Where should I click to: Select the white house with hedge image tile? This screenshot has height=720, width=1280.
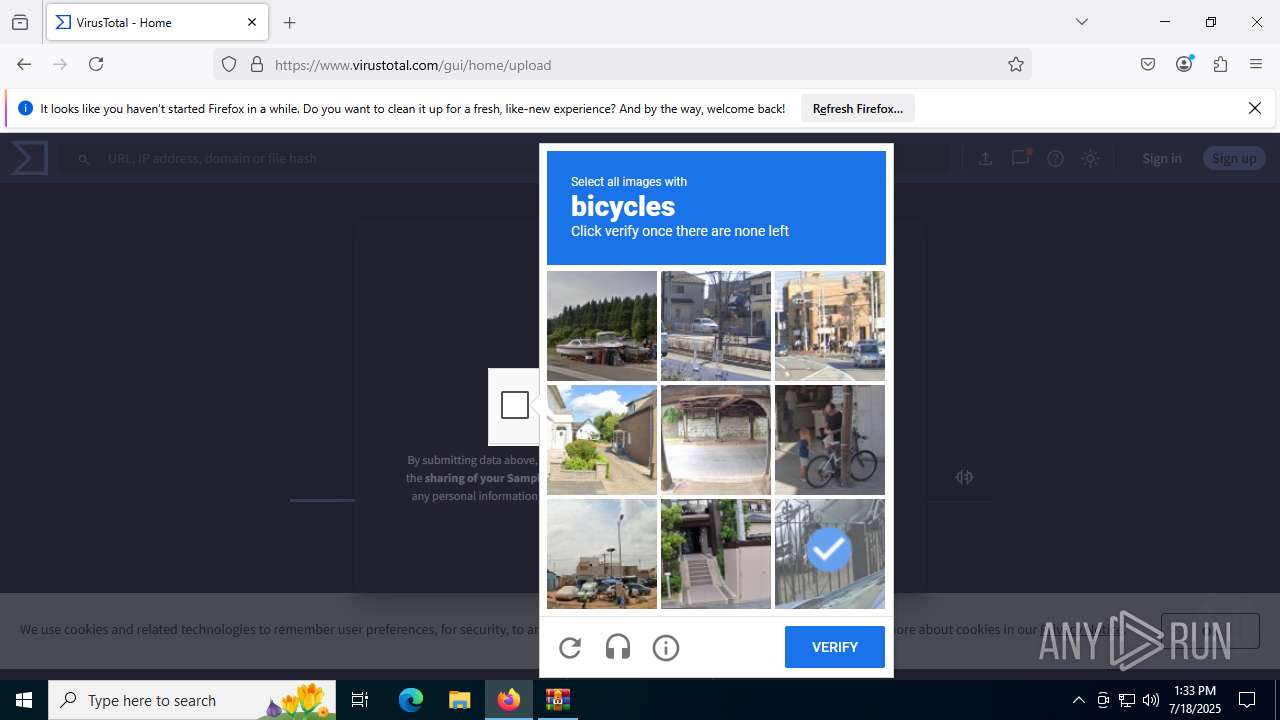(602, 440)
